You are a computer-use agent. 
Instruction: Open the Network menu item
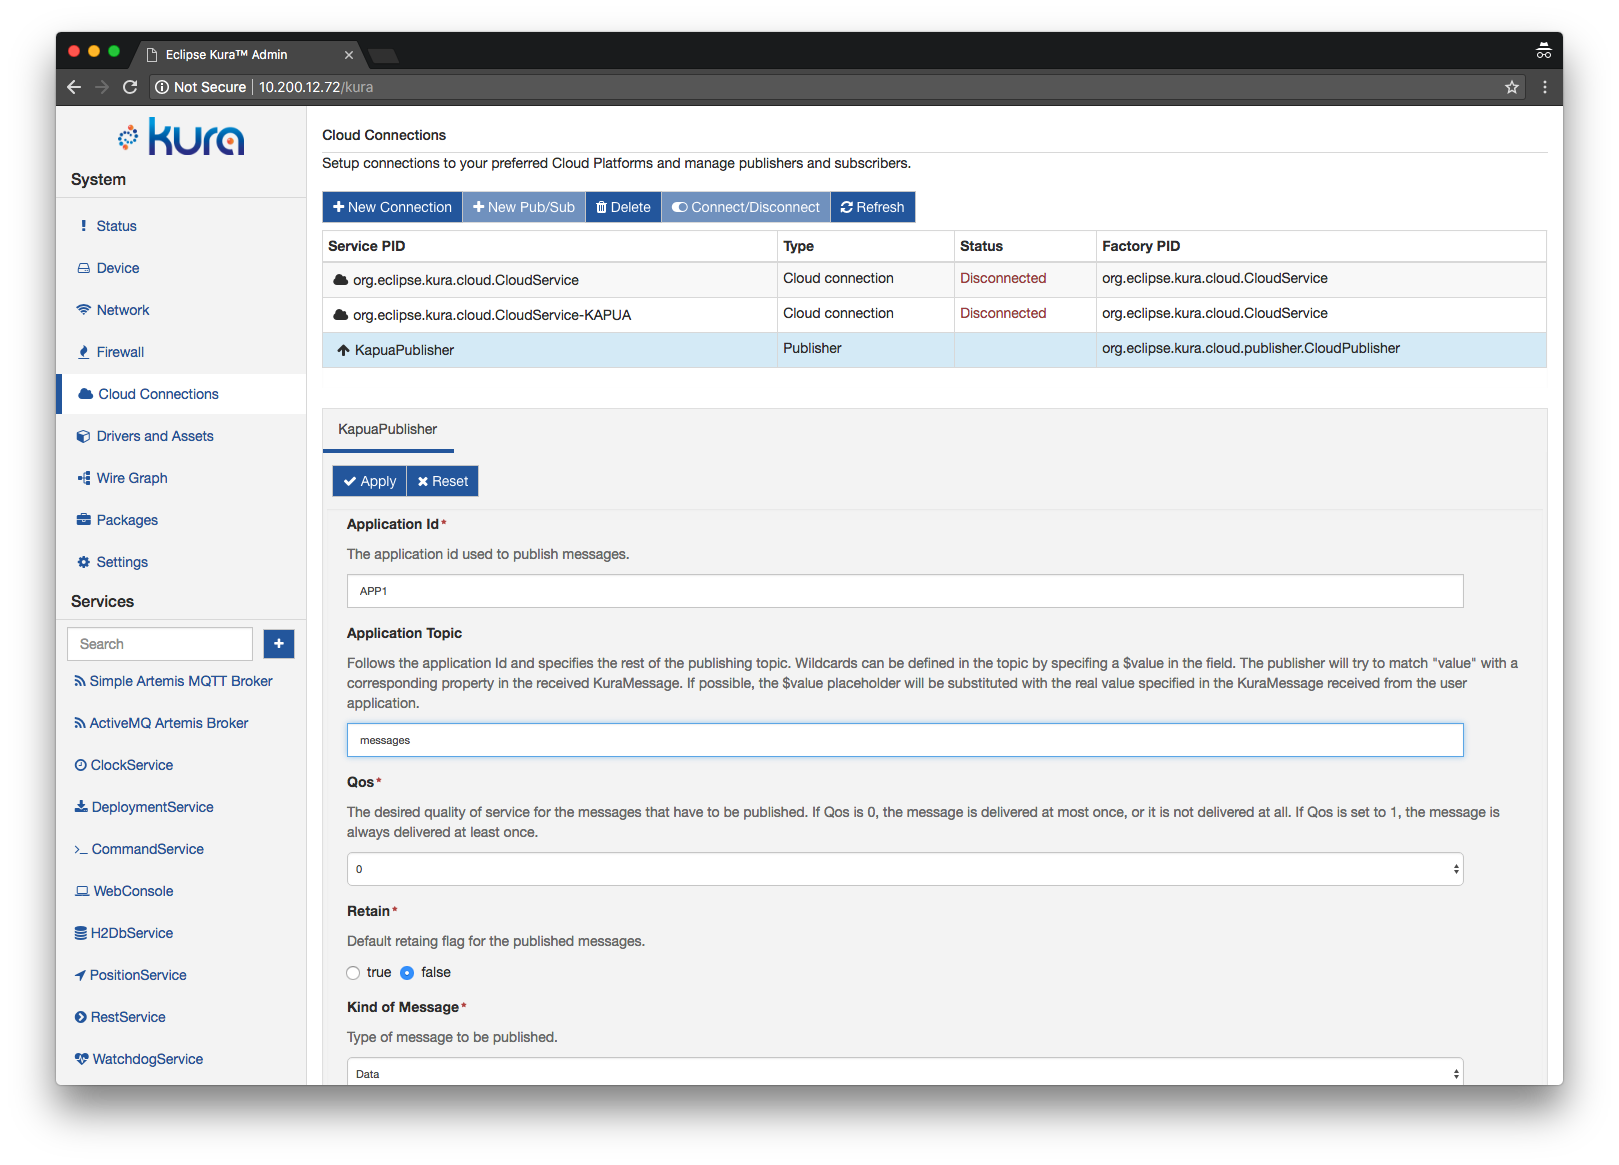[123, 310]
